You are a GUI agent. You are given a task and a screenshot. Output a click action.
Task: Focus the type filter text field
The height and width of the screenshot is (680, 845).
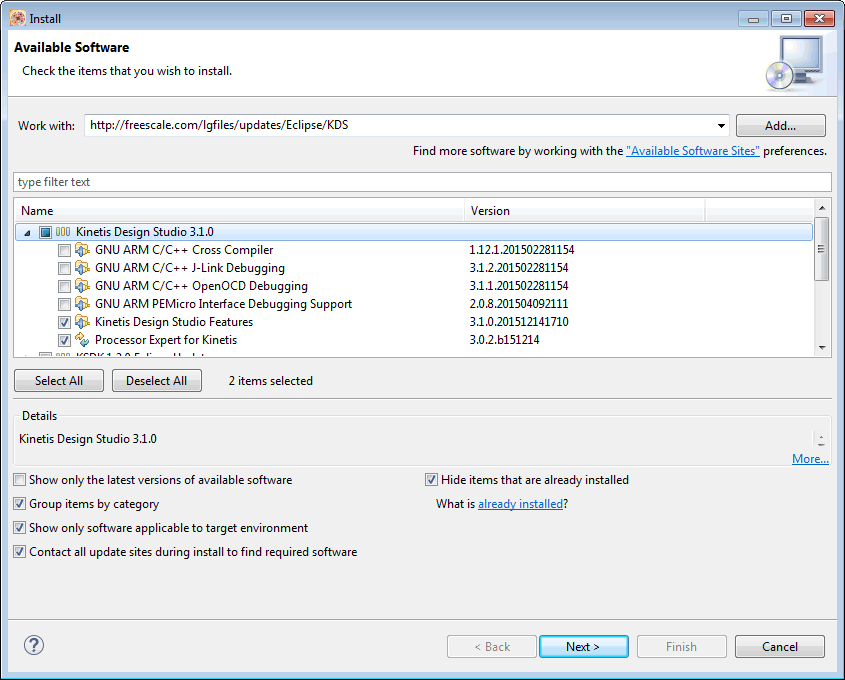pyautogui.click(x=422, y=182)
